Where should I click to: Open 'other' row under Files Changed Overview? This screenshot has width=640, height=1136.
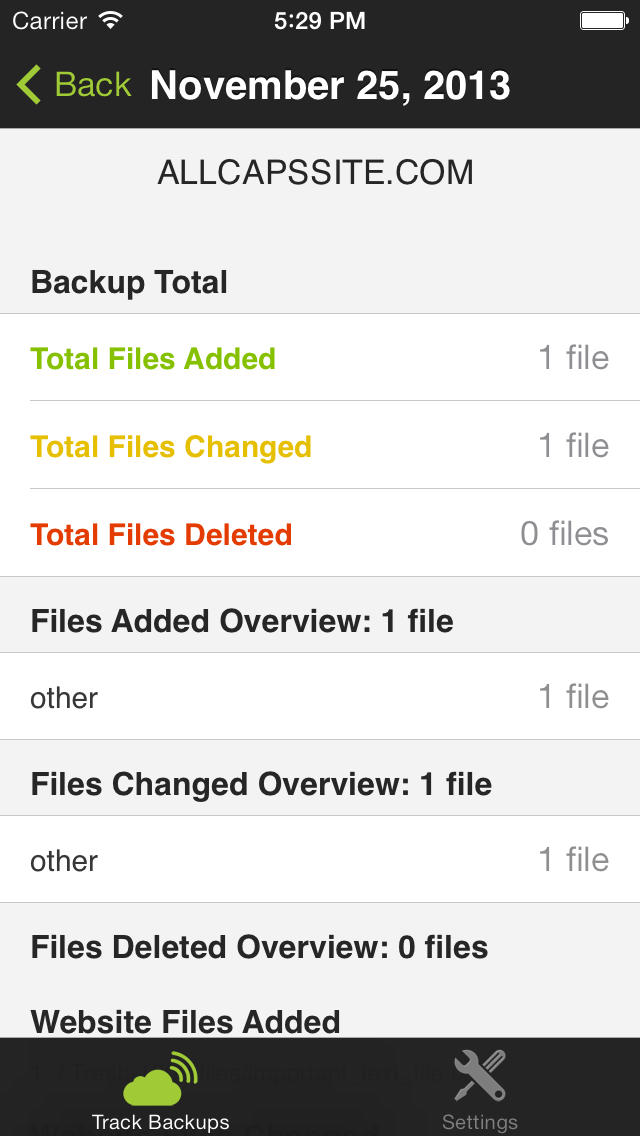[x=320, y=859]
